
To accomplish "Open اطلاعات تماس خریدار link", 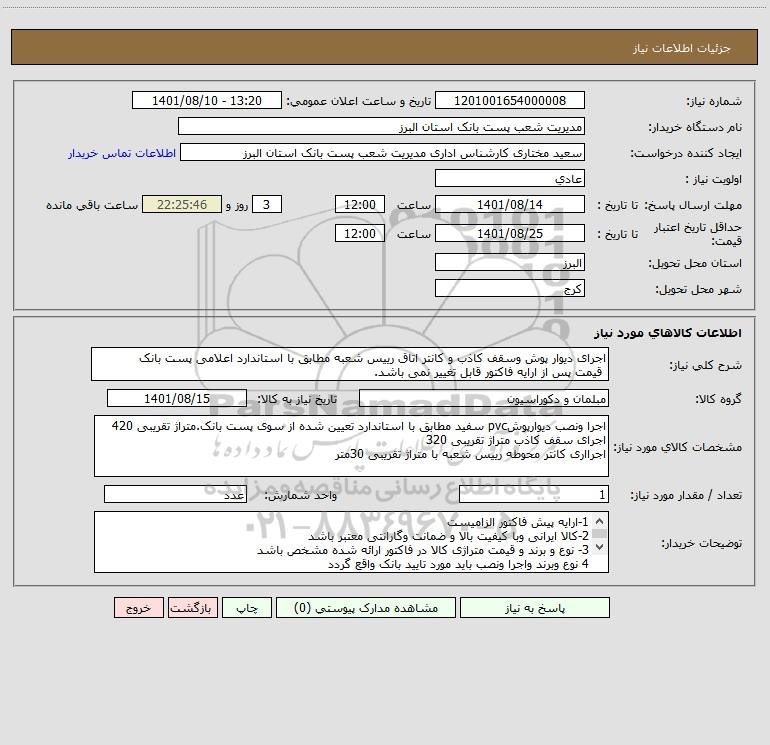I will click(122, 153).
